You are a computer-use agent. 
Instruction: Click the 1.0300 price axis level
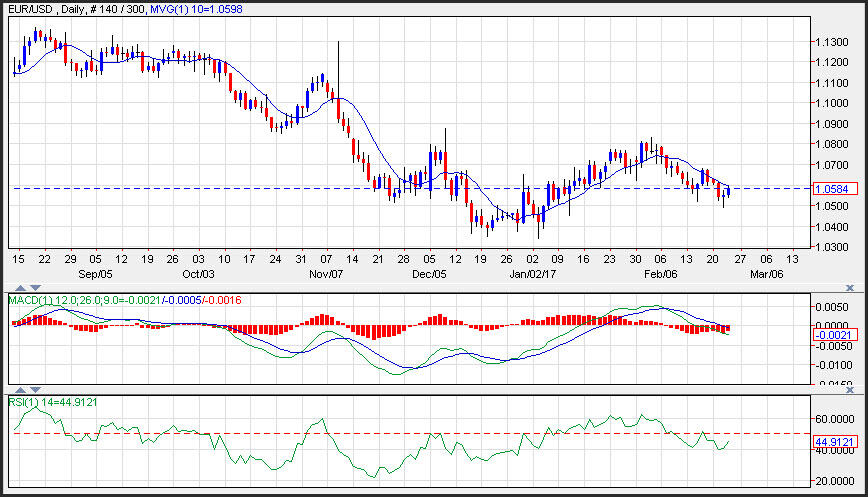coord(830,246)
